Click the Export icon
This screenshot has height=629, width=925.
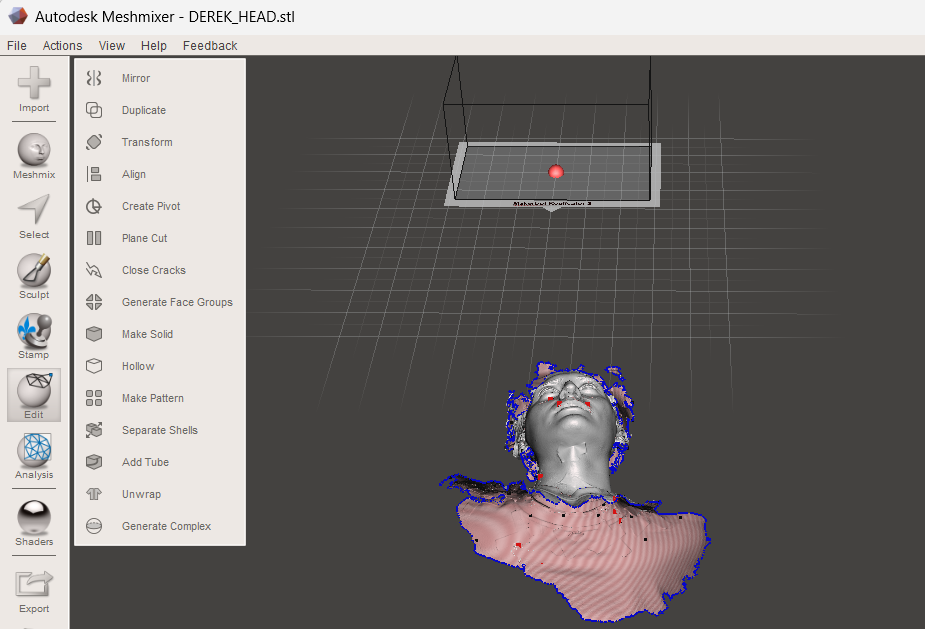[34, 584]
